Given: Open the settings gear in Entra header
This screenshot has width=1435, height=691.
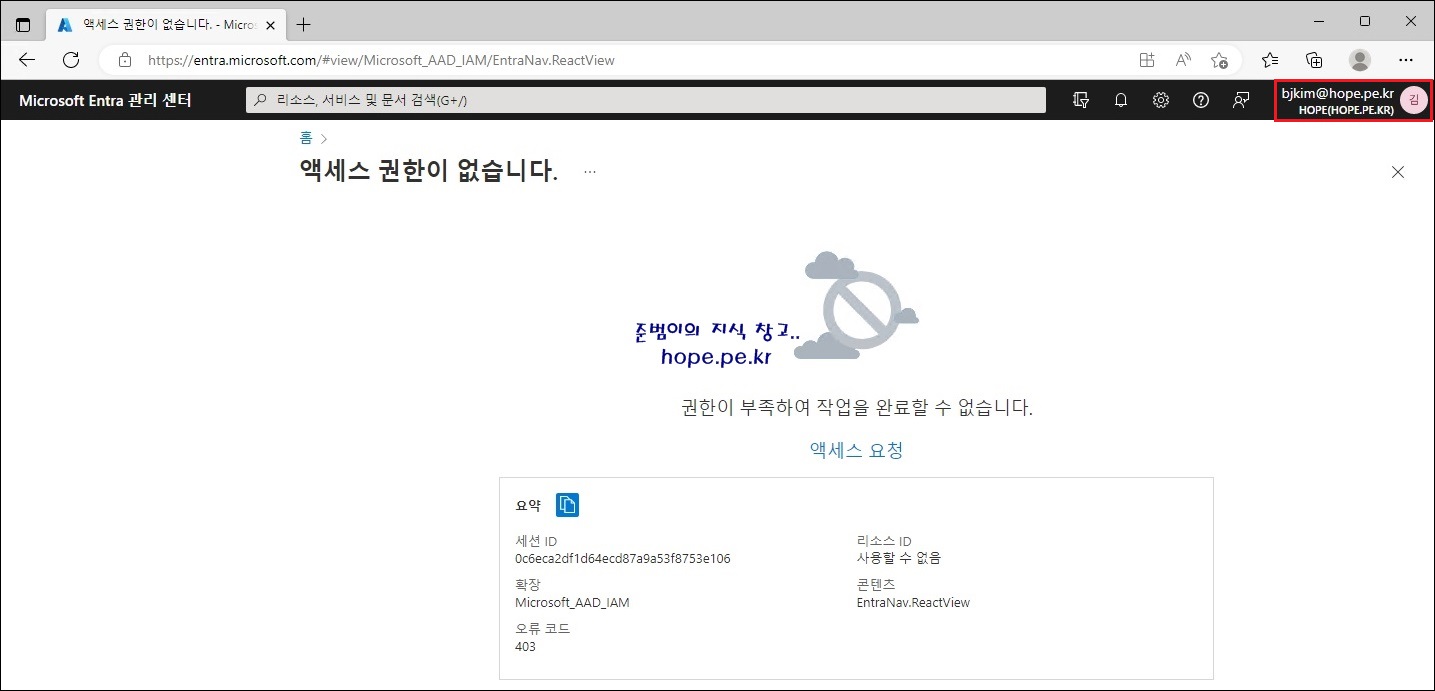Looking at the screenshot, I should [1161, 100].
